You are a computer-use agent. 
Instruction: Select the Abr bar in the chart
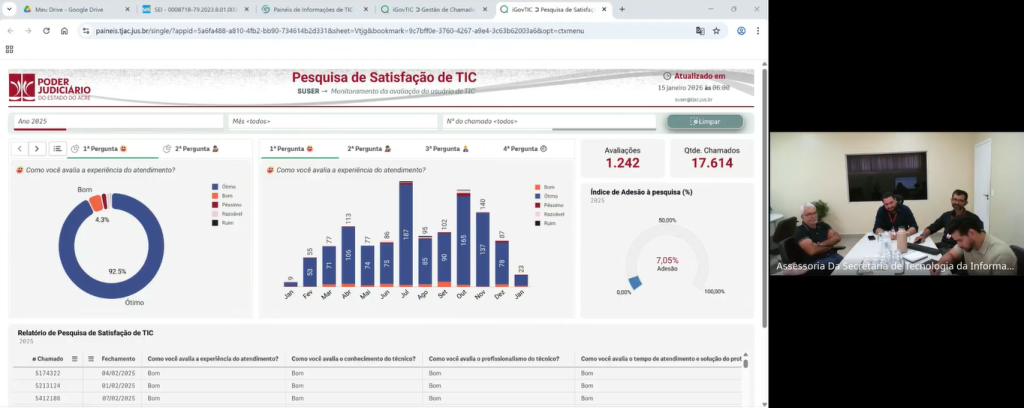pos(348,256)
